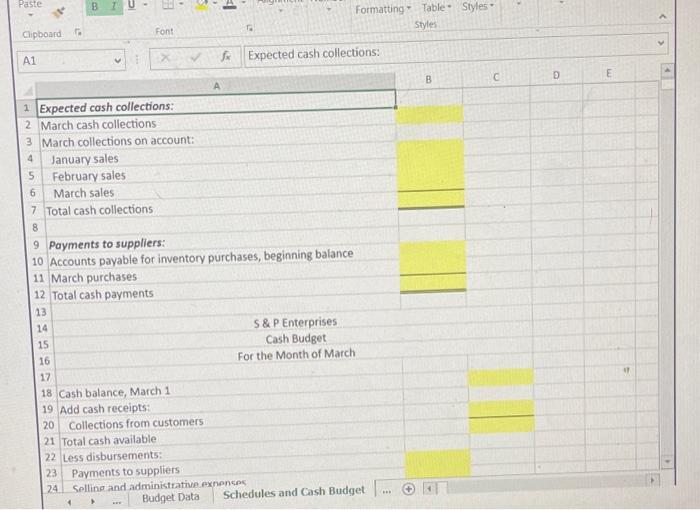Click vertical scrollbar down arrow
The image size is (700, 510).
(x=668, y=461)
